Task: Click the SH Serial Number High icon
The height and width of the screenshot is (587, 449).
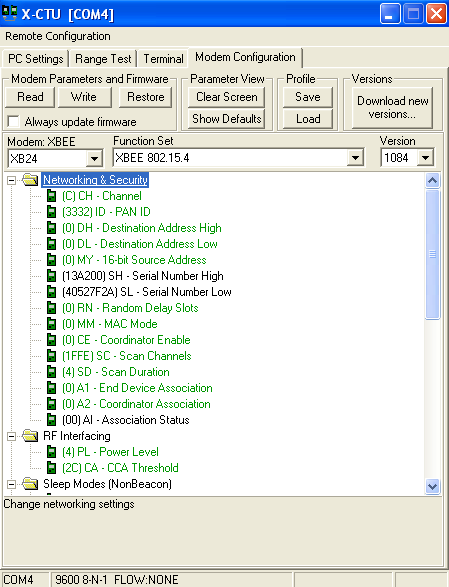Action: 51,276
